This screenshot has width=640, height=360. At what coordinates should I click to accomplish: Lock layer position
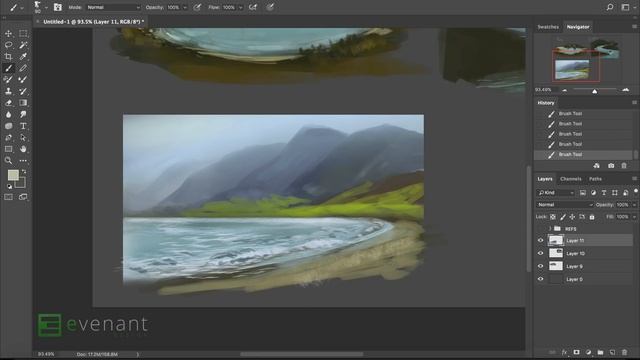572,217
